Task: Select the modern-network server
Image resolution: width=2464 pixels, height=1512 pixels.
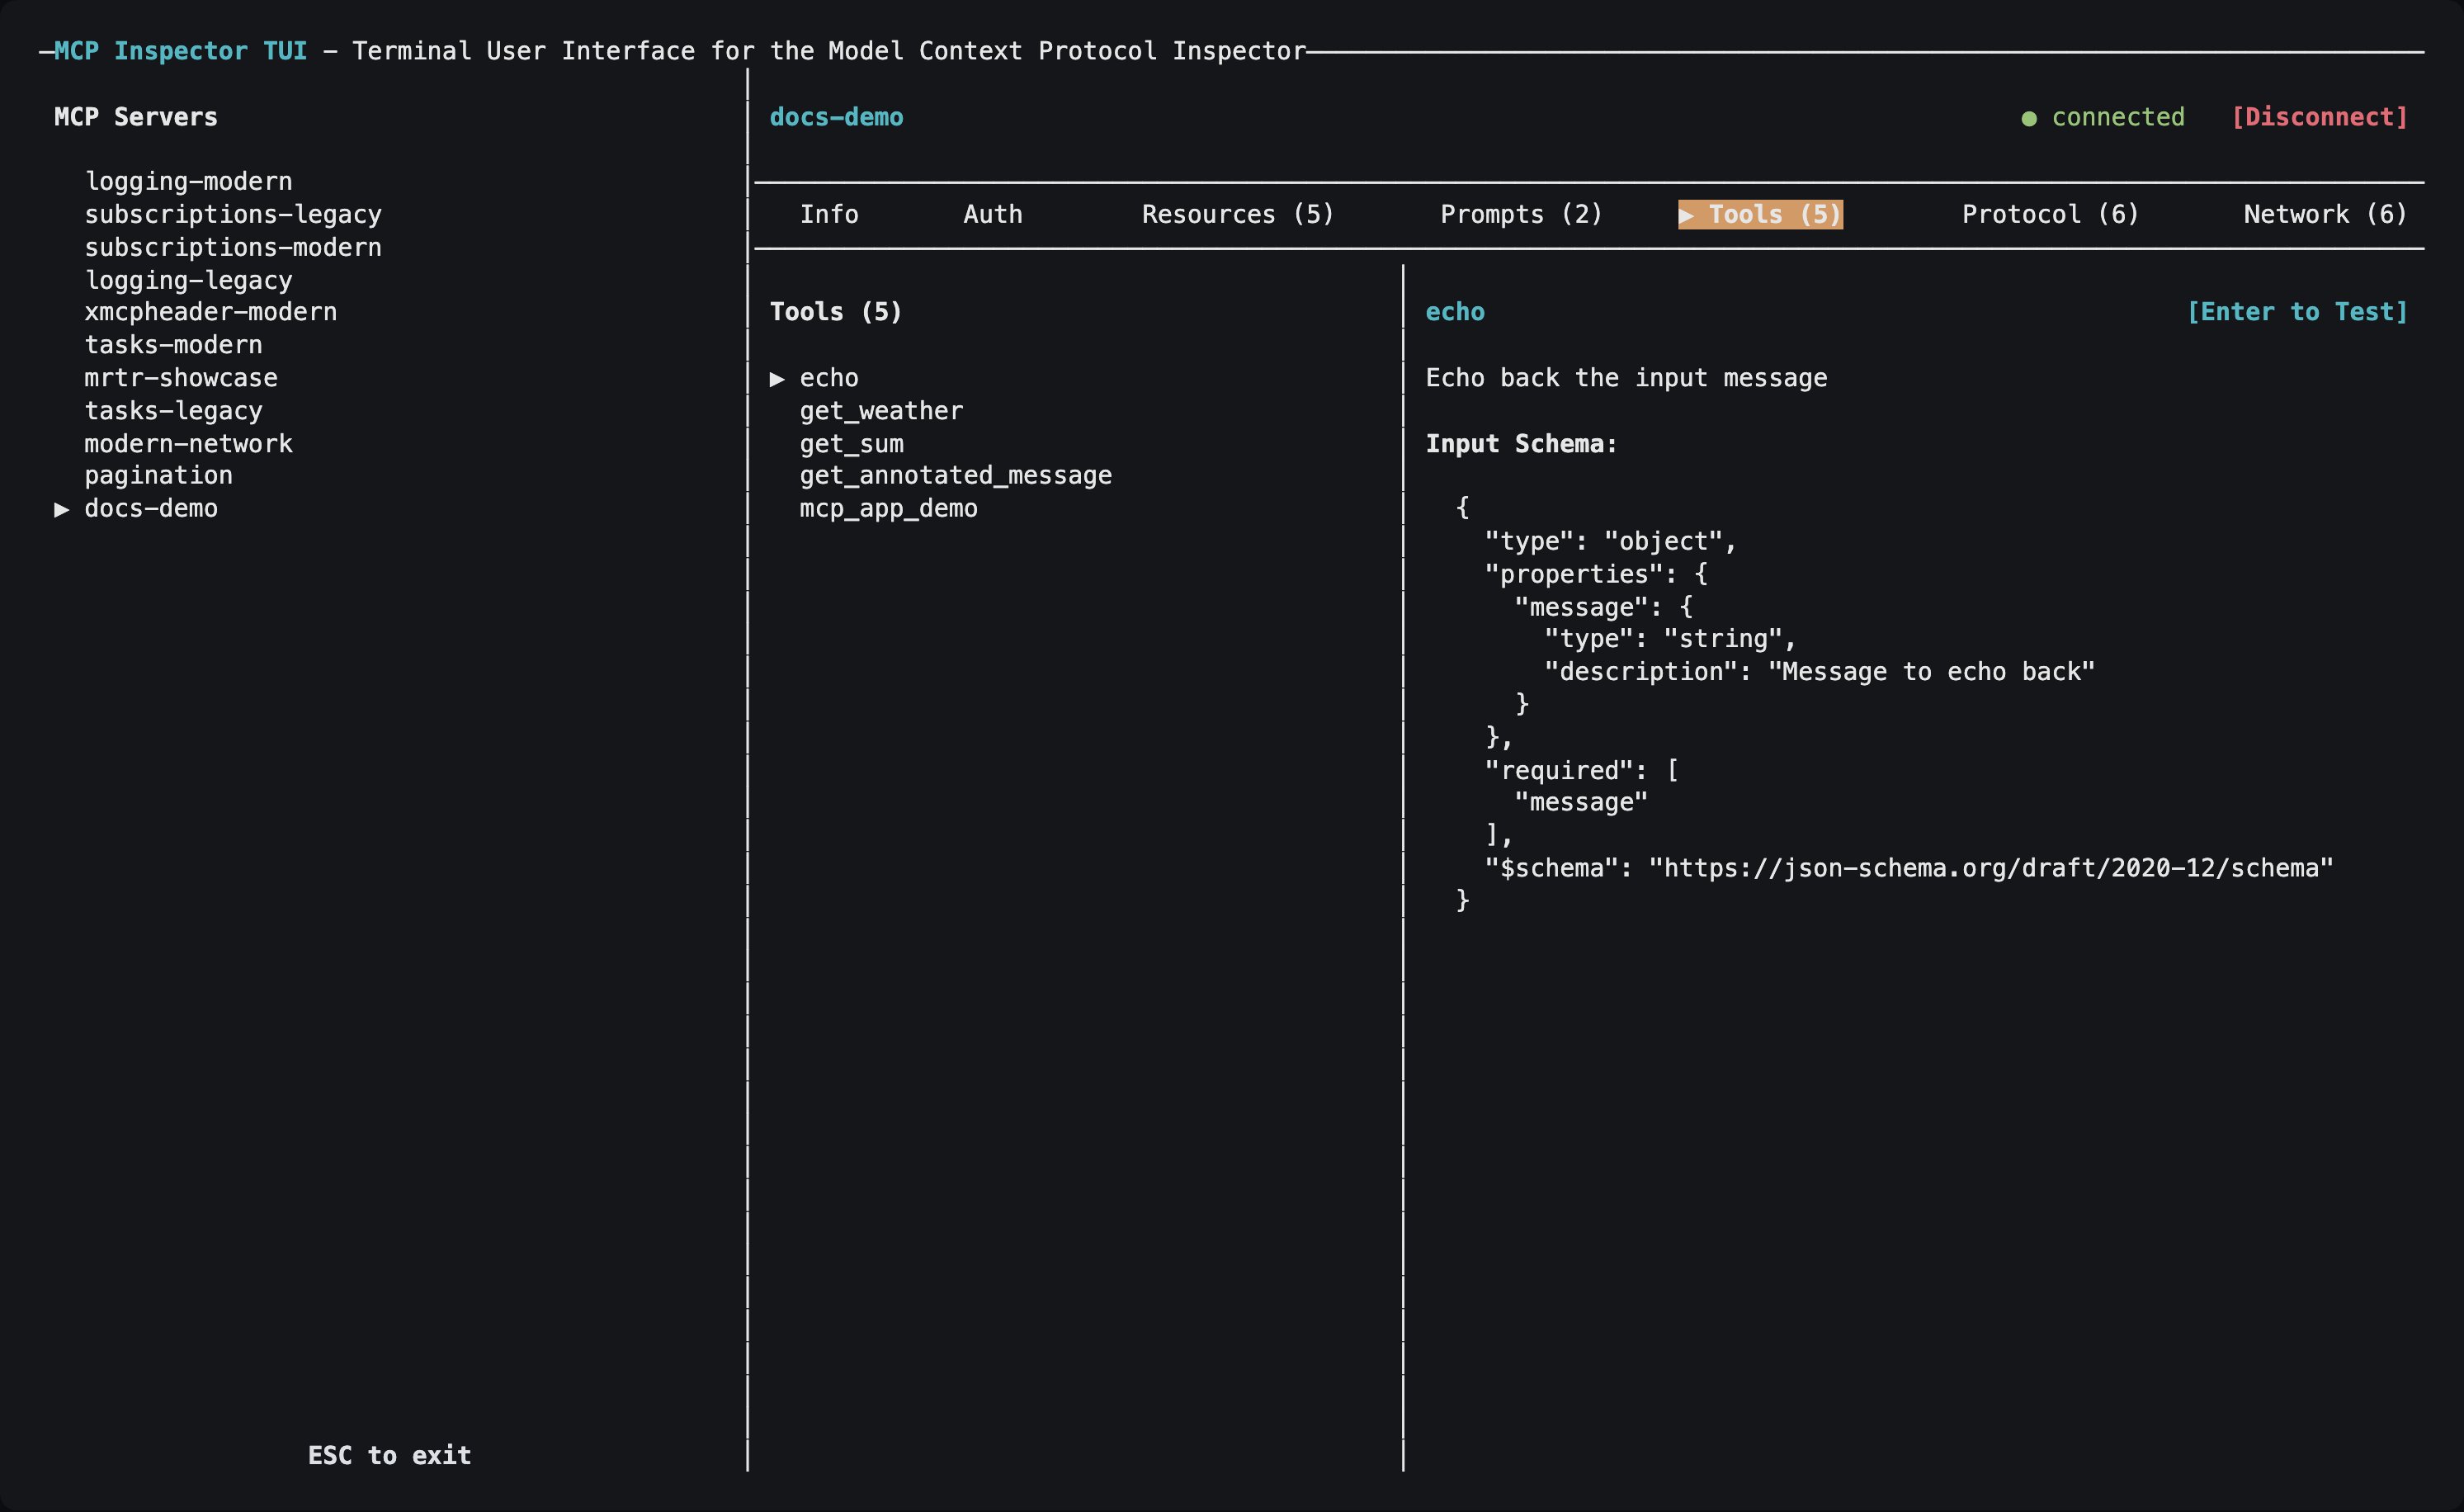Action: click(188, 443)
